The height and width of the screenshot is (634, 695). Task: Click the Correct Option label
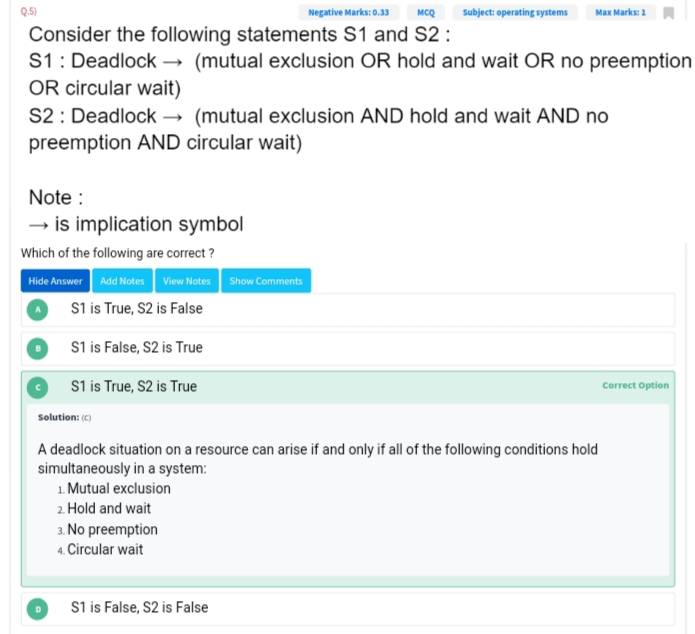pyautogui.click(x=635, y=385)
